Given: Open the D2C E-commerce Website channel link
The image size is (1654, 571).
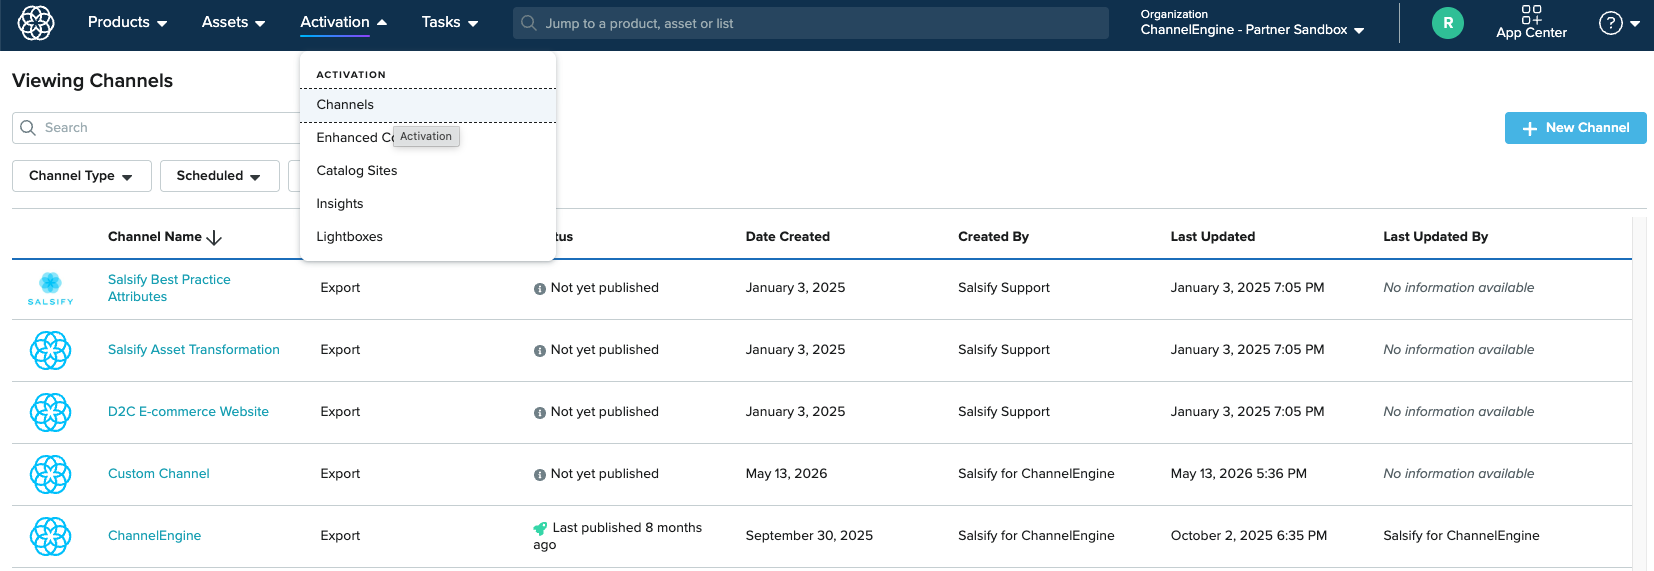Looking at the screenshot, I should tap(188, 412).
